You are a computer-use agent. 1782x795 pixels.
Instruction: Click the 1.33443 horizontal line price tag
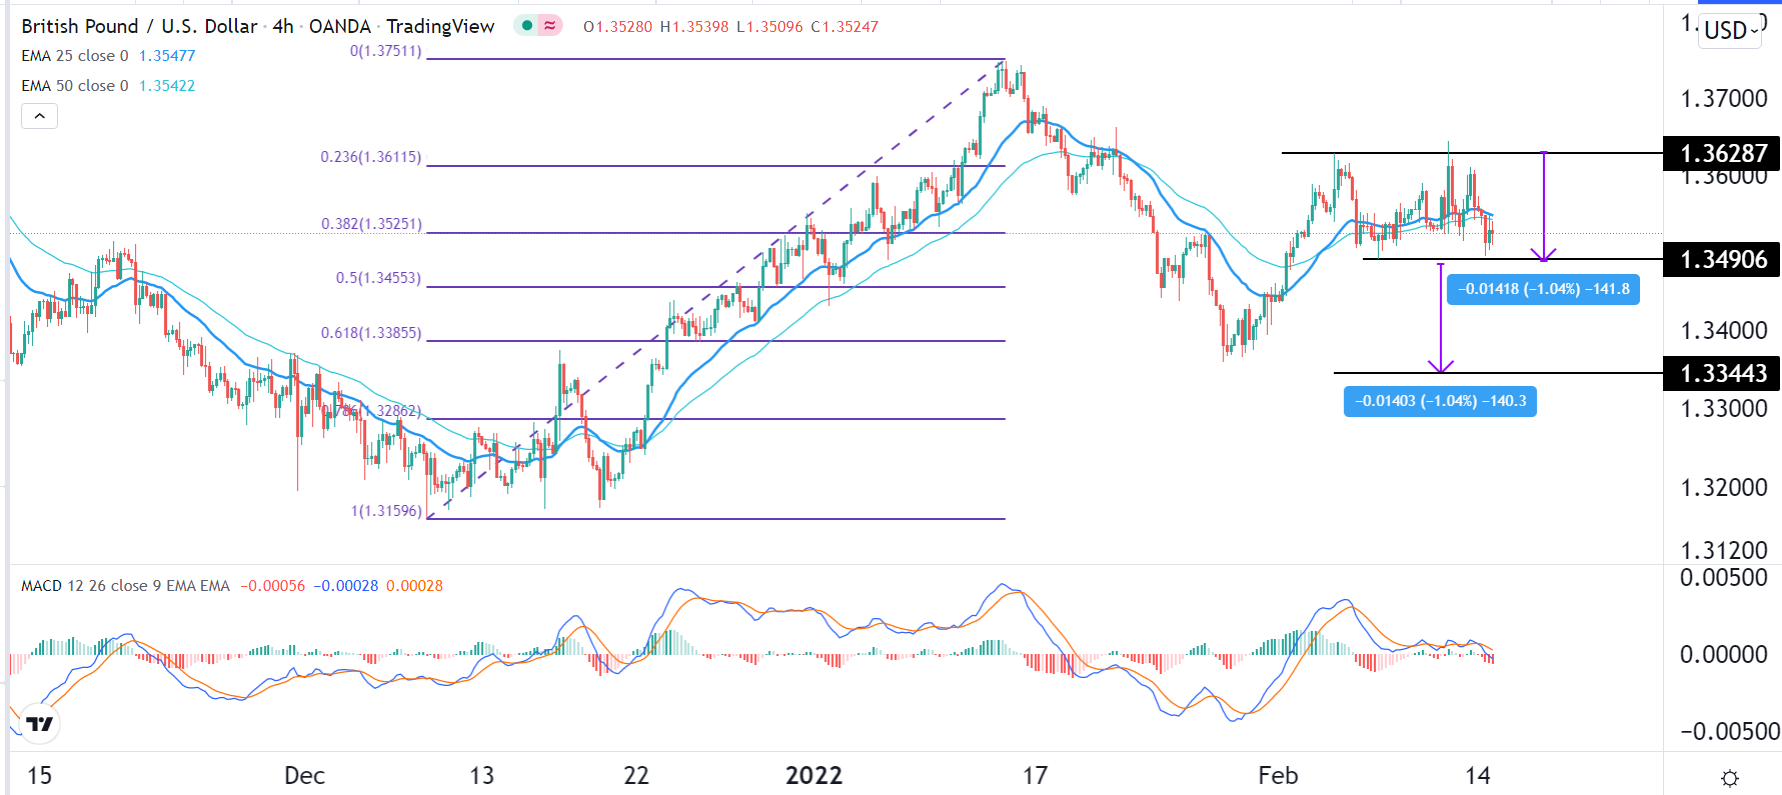(x=1723, y=373)
